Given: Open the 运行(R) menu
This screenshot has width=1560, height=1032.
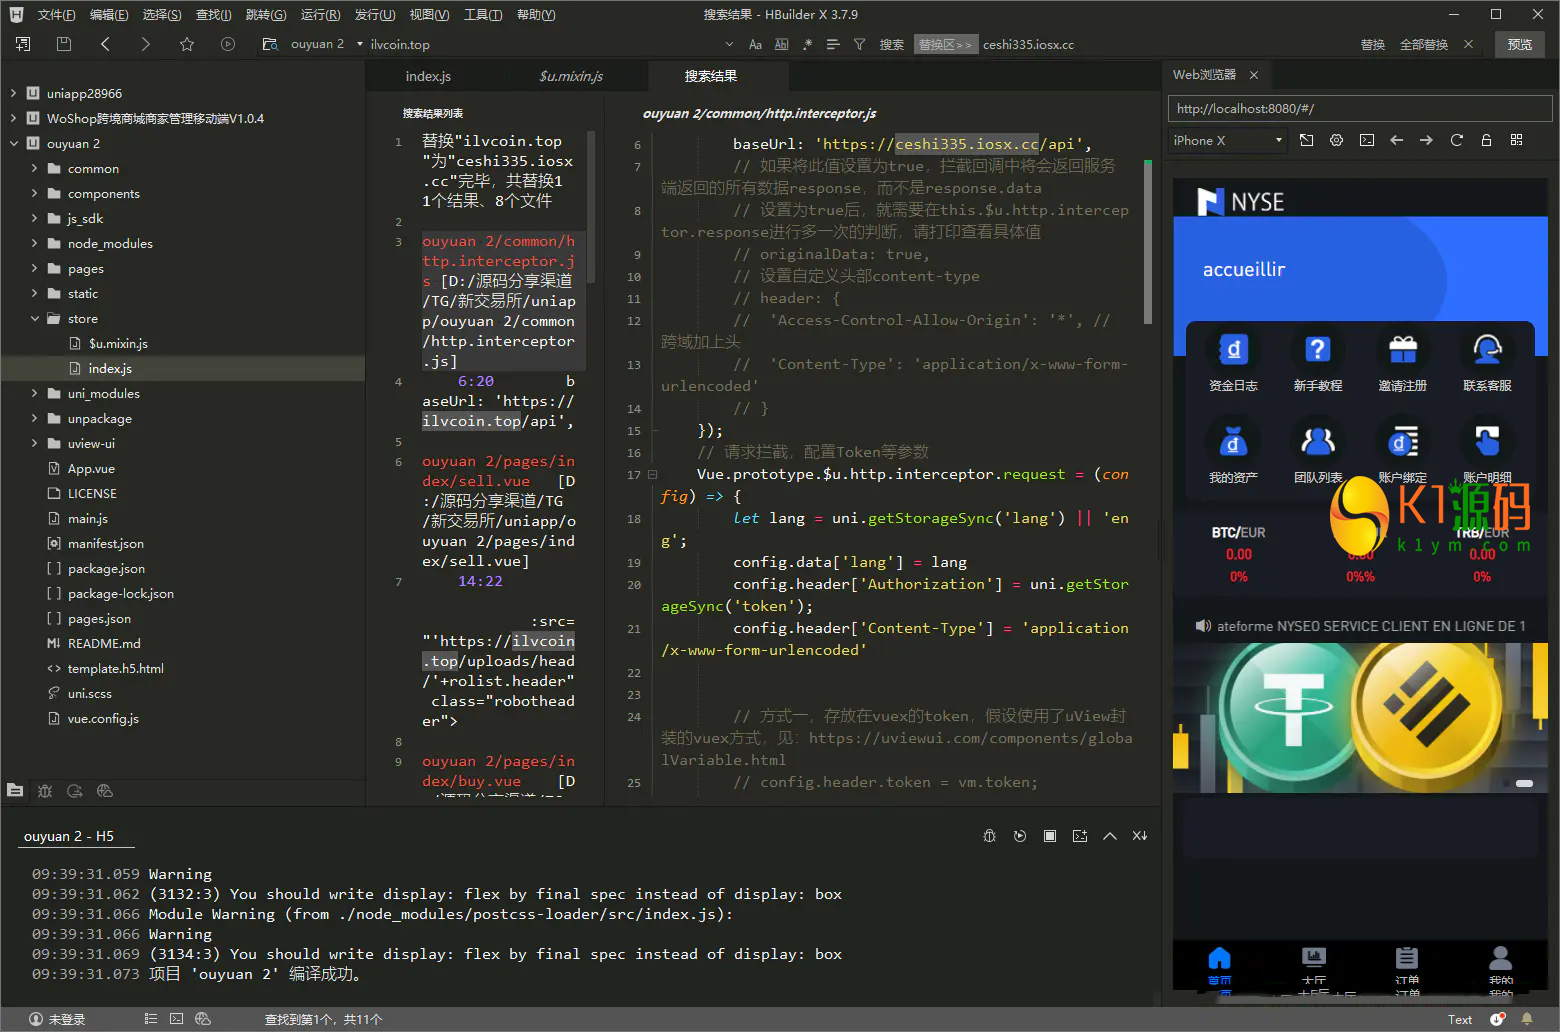Looking at the screenshot, I should pos(320,14).
